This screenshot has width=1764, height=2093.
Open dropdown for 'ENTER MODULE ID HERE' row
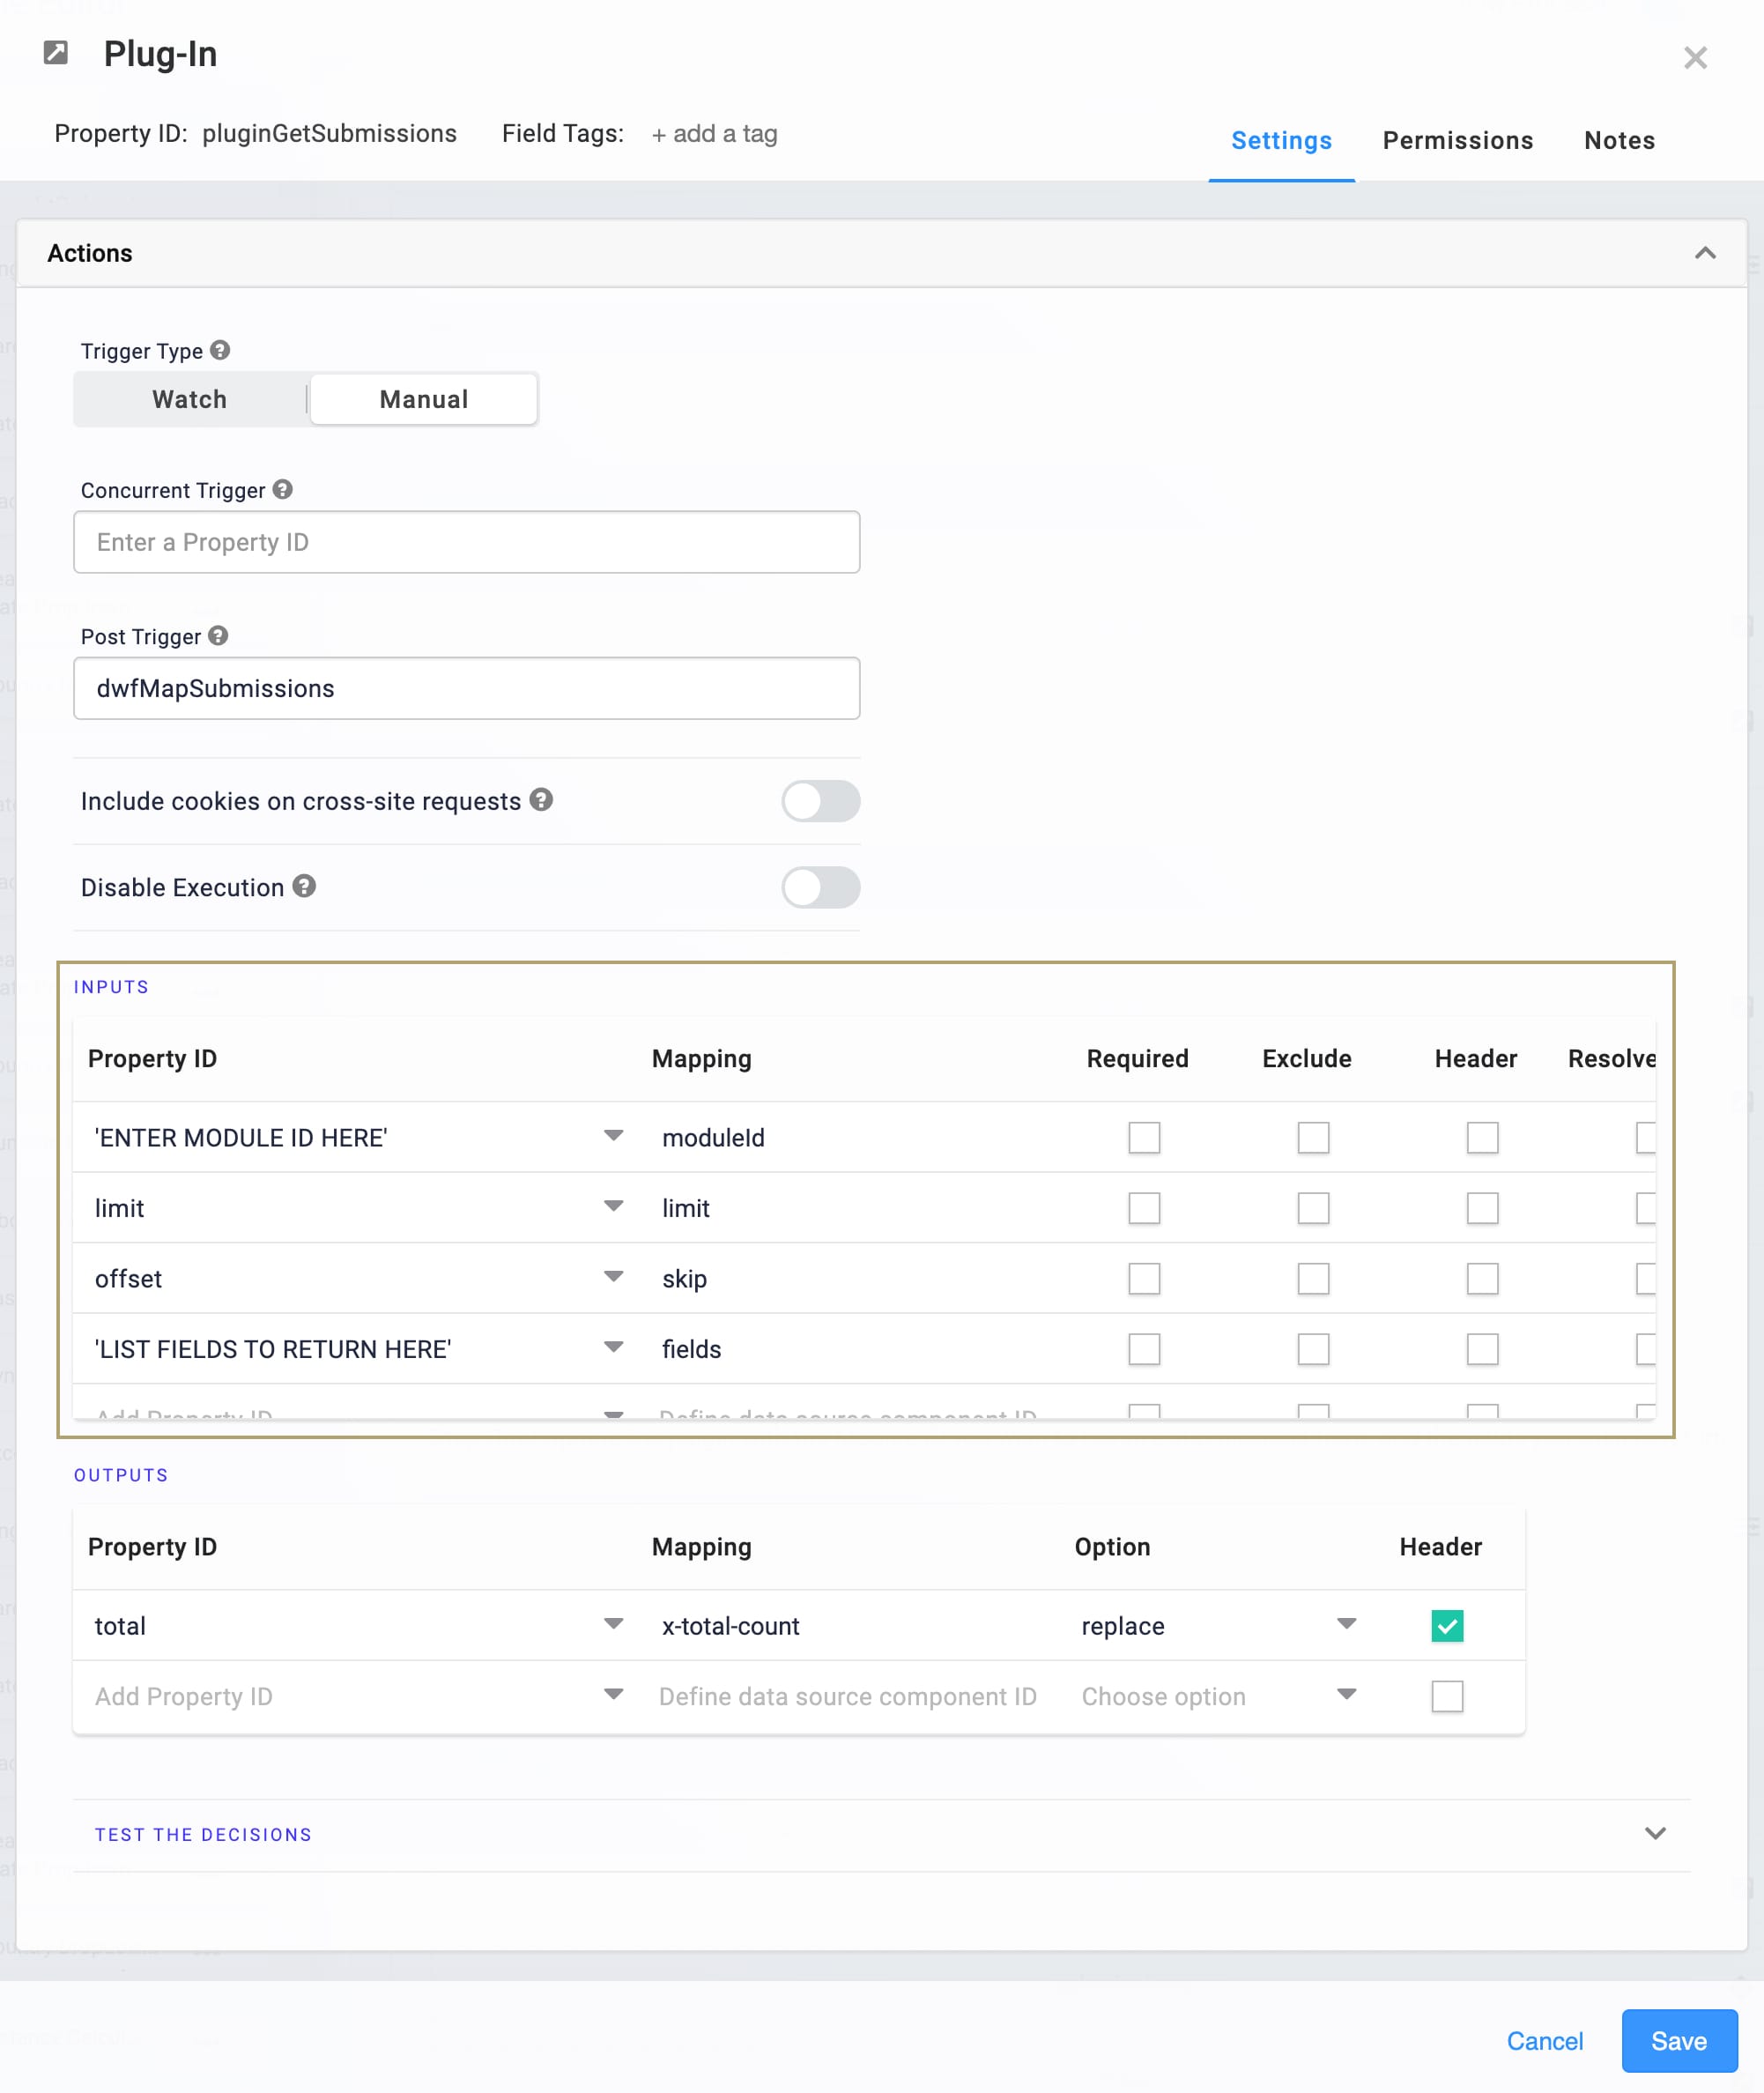click(614, 1136)
